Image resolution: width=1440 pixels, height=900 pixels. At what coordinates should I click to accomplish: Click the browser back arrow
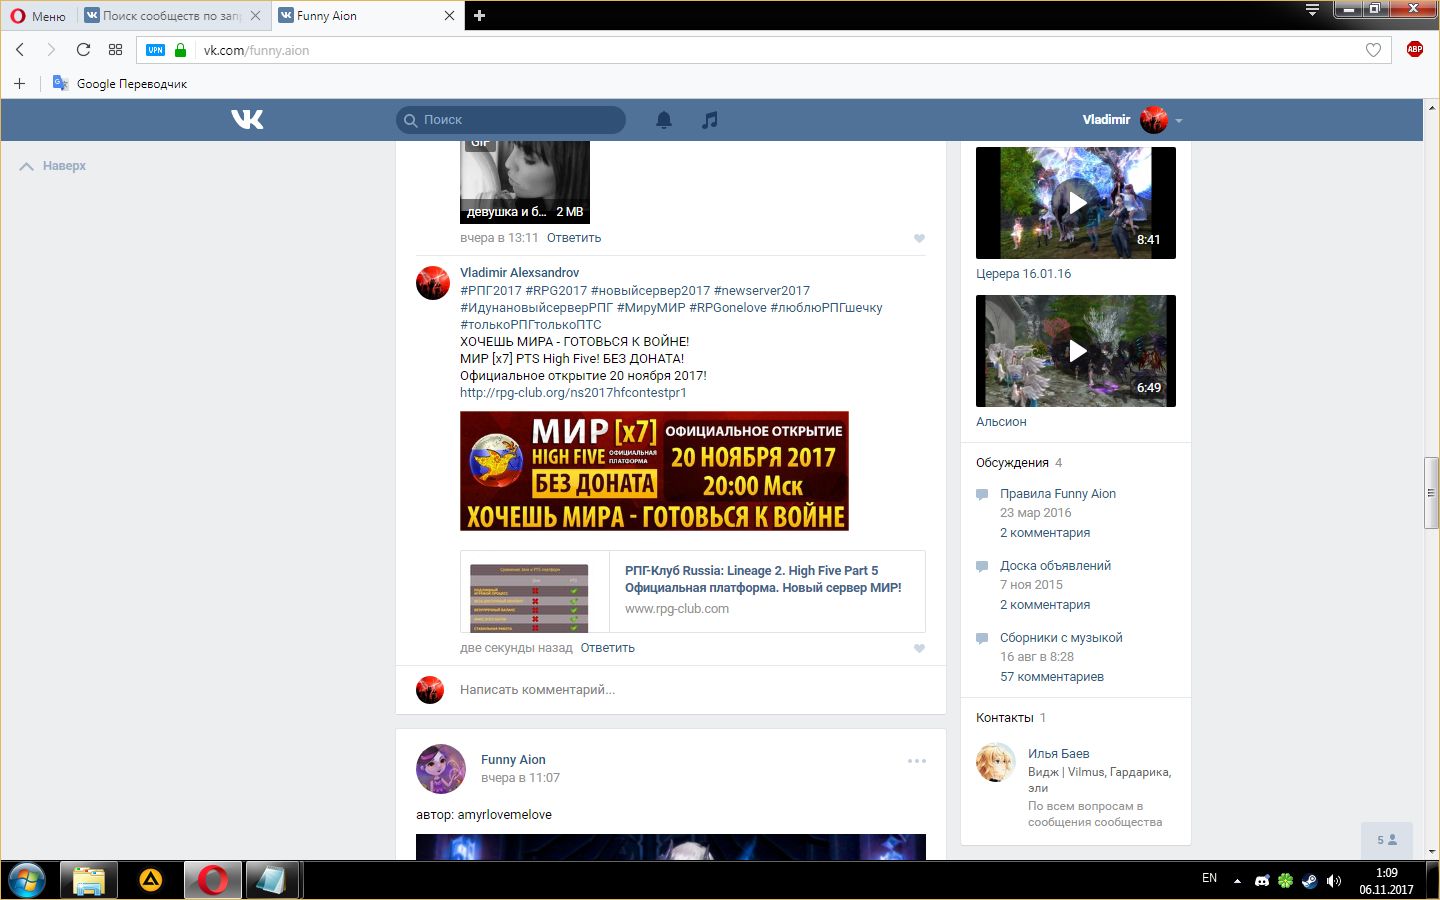(x=20, y=50)
